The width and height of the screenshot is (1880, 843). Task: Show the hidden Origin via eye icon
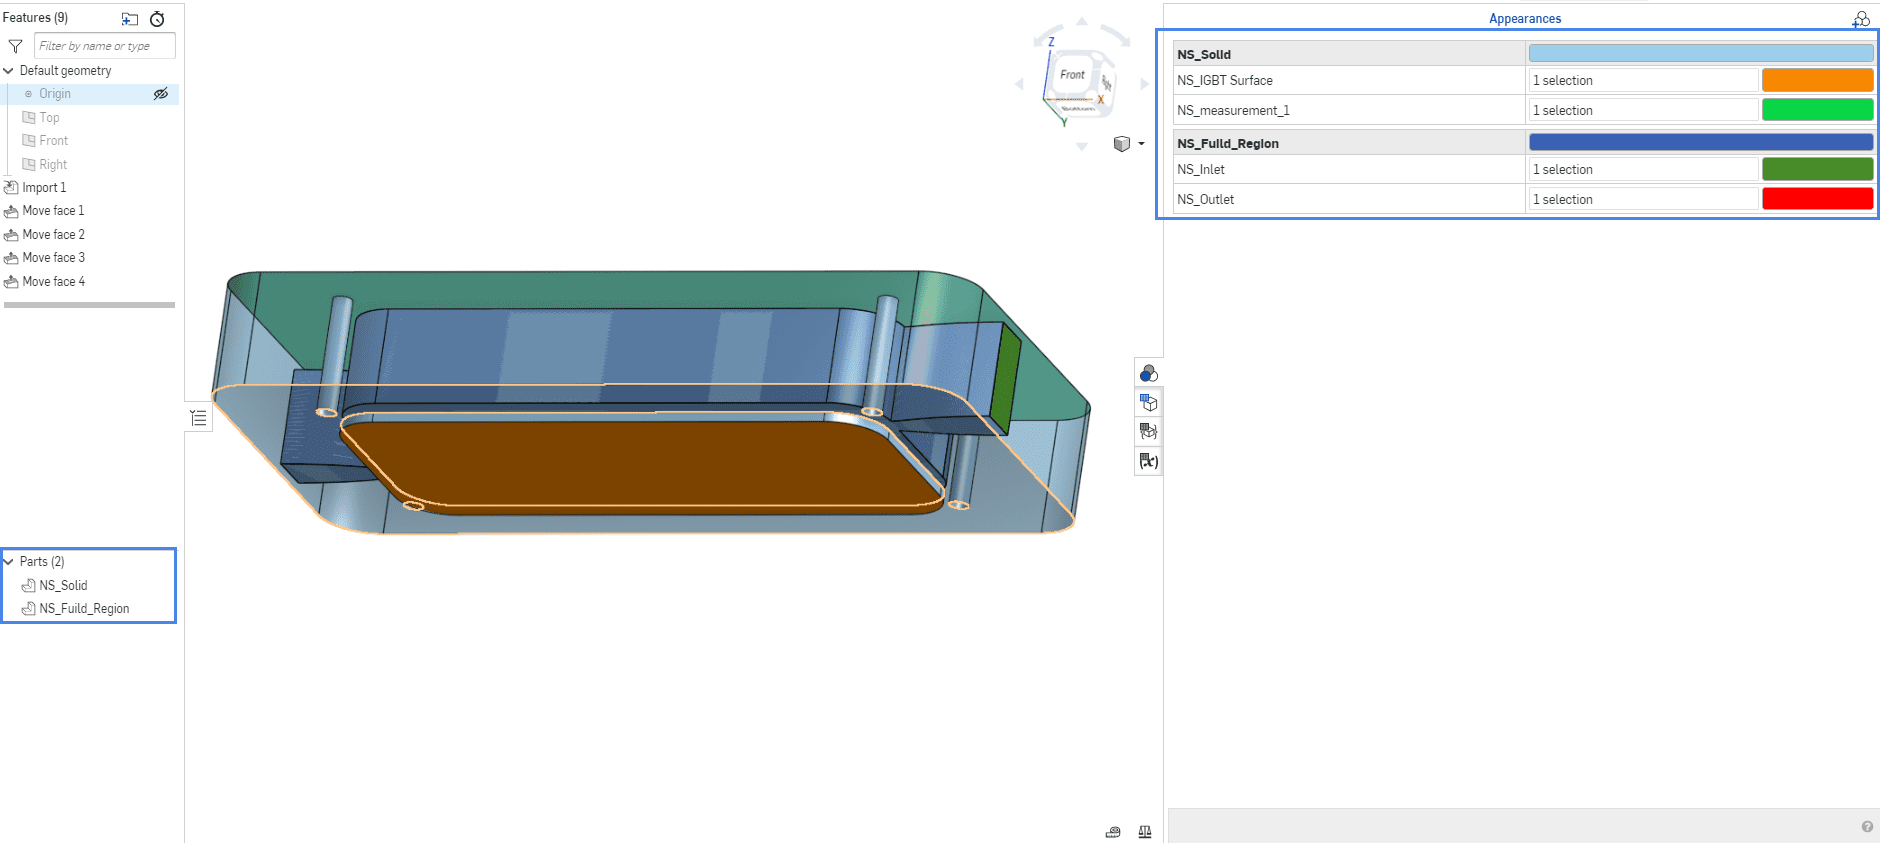pos(160,94)
